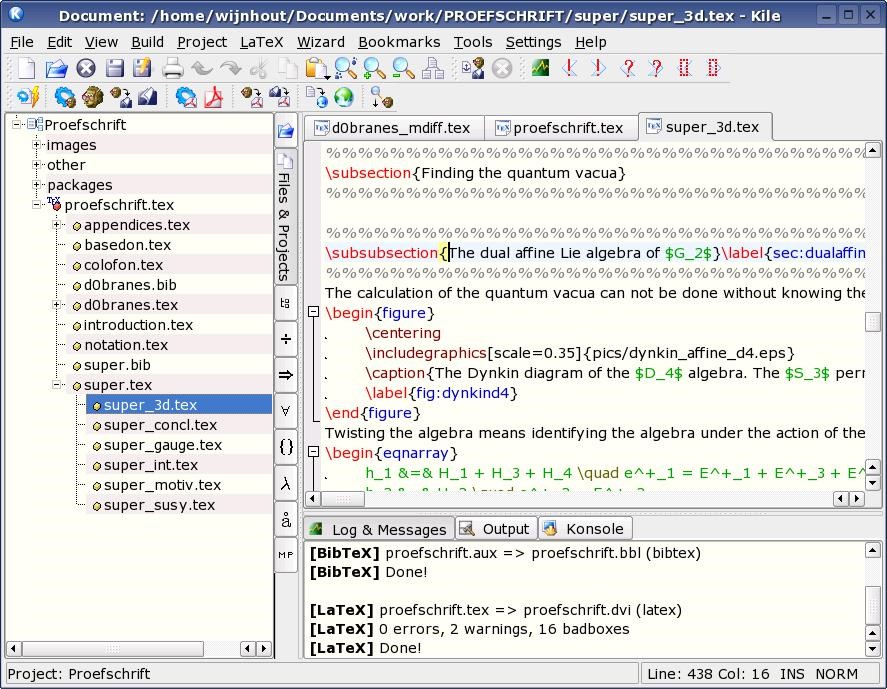Click the View log messages chart icon

540,68
